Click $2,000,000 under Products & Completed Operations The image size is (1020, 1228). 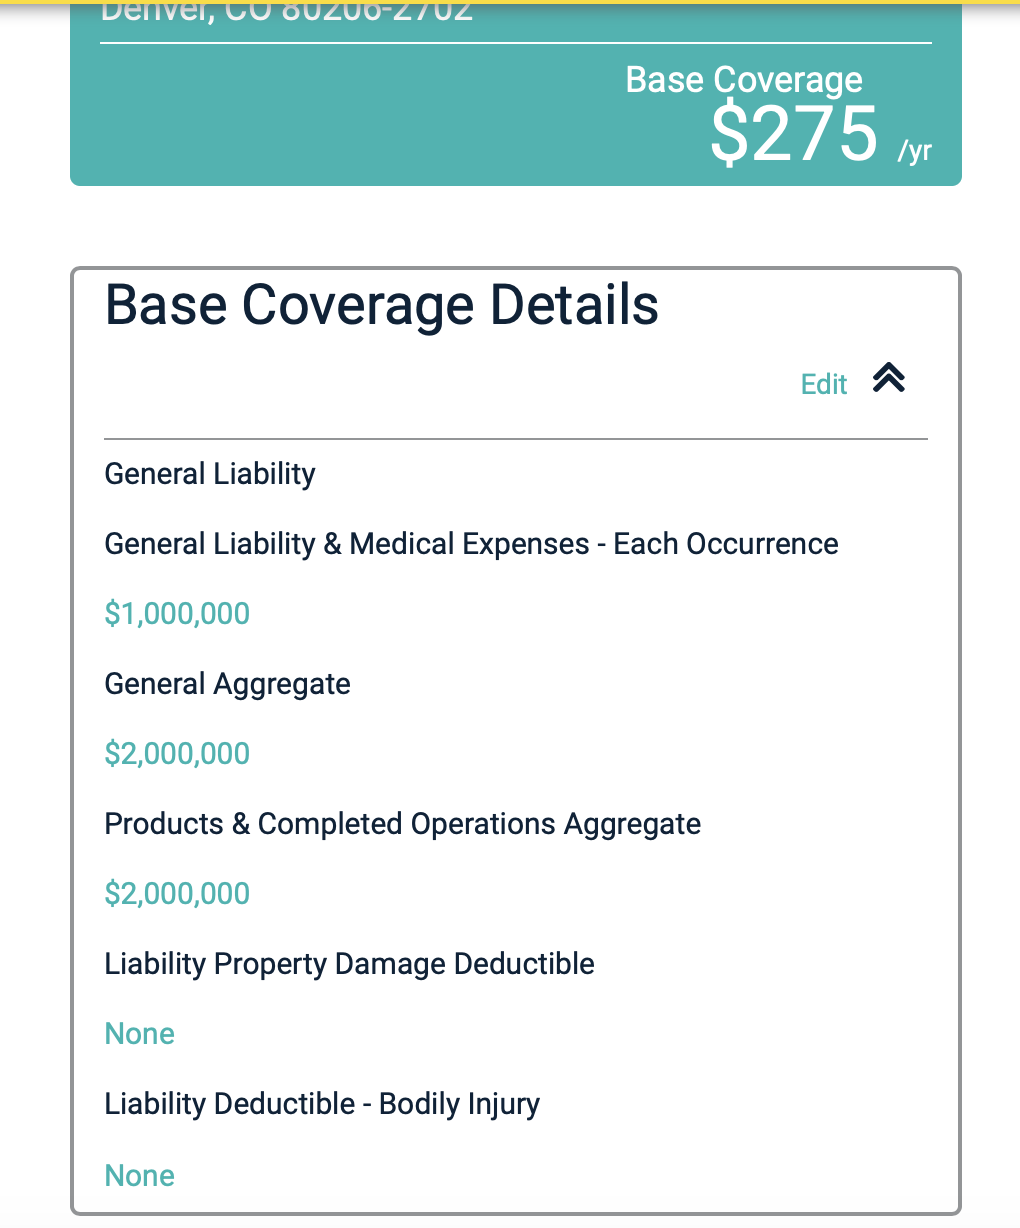(x=177, y=894)
